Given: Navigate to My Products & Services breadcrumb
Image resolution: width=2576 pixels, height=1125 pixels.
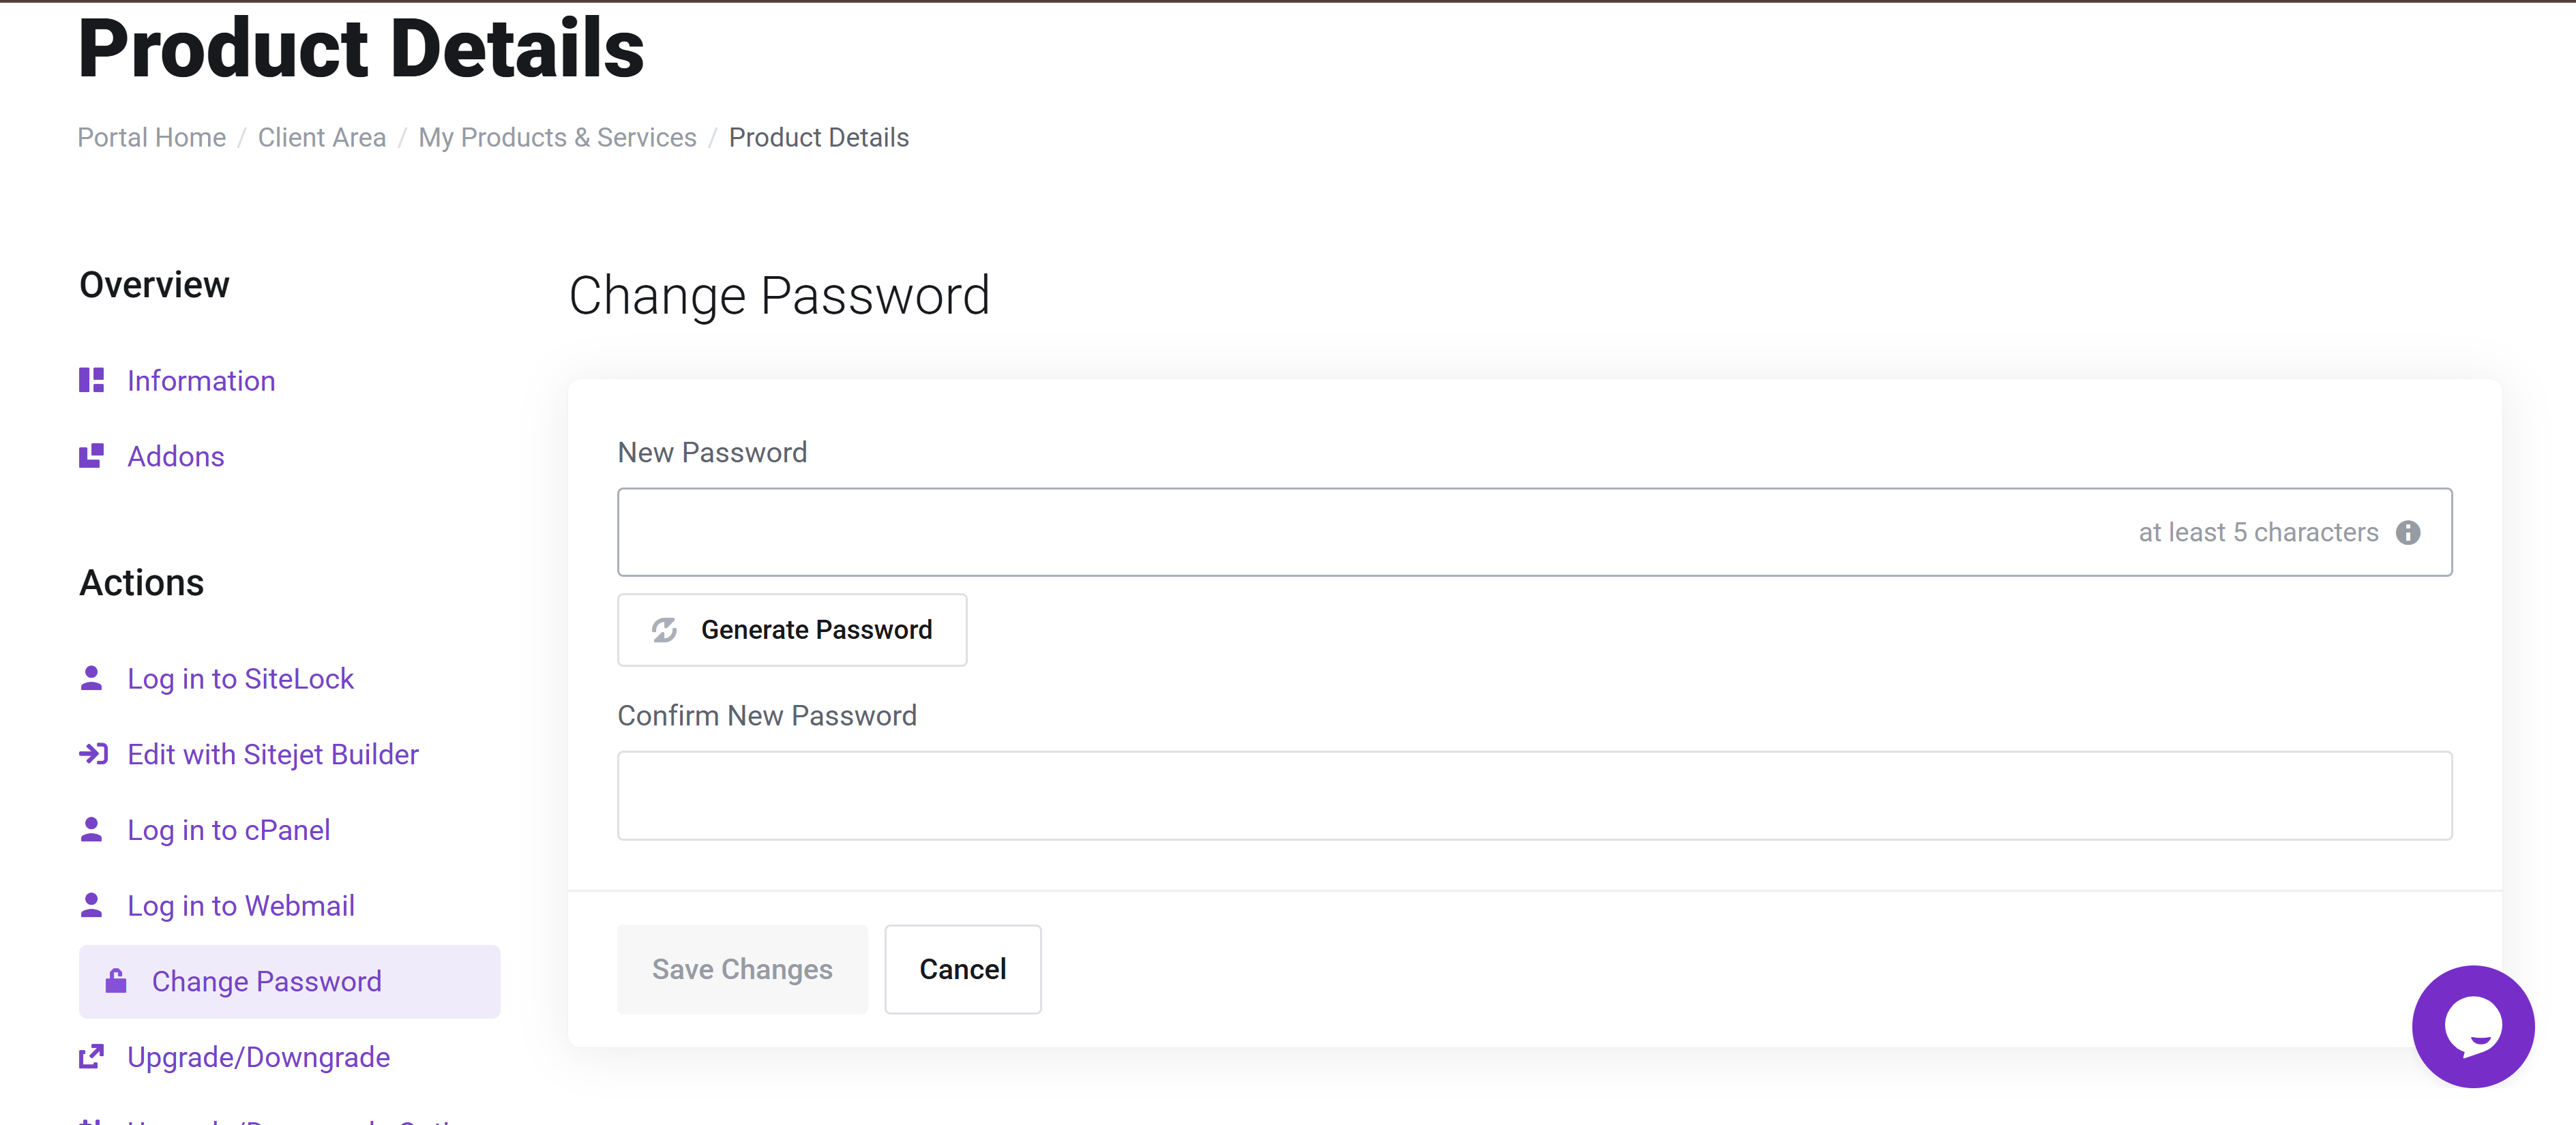Looking at the screenshot, I should pos(557,138).
